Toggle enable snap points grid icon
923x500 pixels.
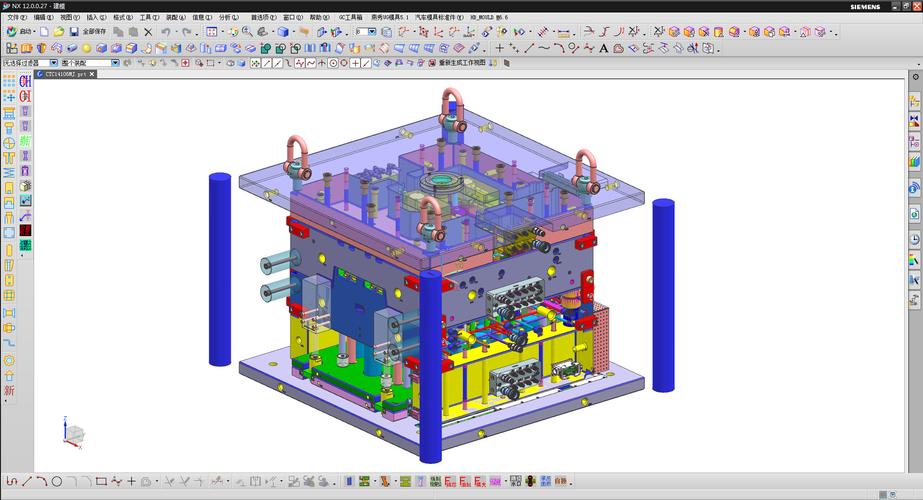click(x=255, y=63)
